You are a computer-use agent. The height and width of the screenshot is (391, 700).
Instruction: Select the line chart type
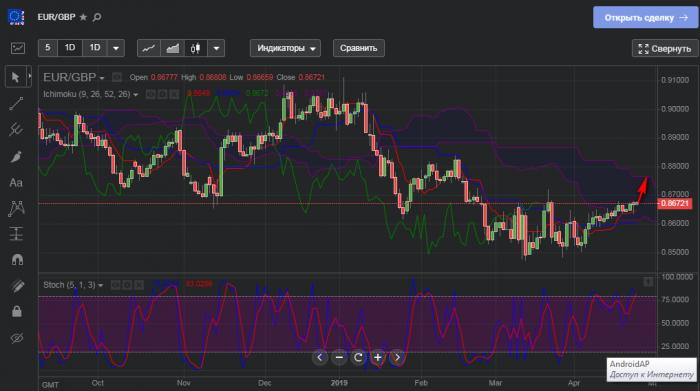(x=149, y=48)
